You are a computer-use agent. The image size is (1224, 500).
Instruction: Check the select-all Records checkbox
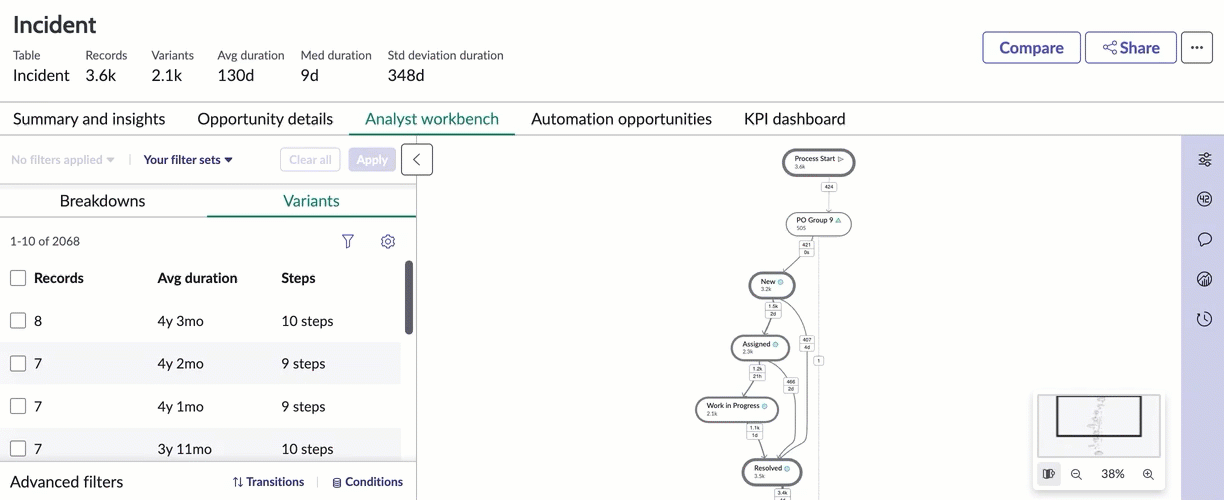pos(18,278)
